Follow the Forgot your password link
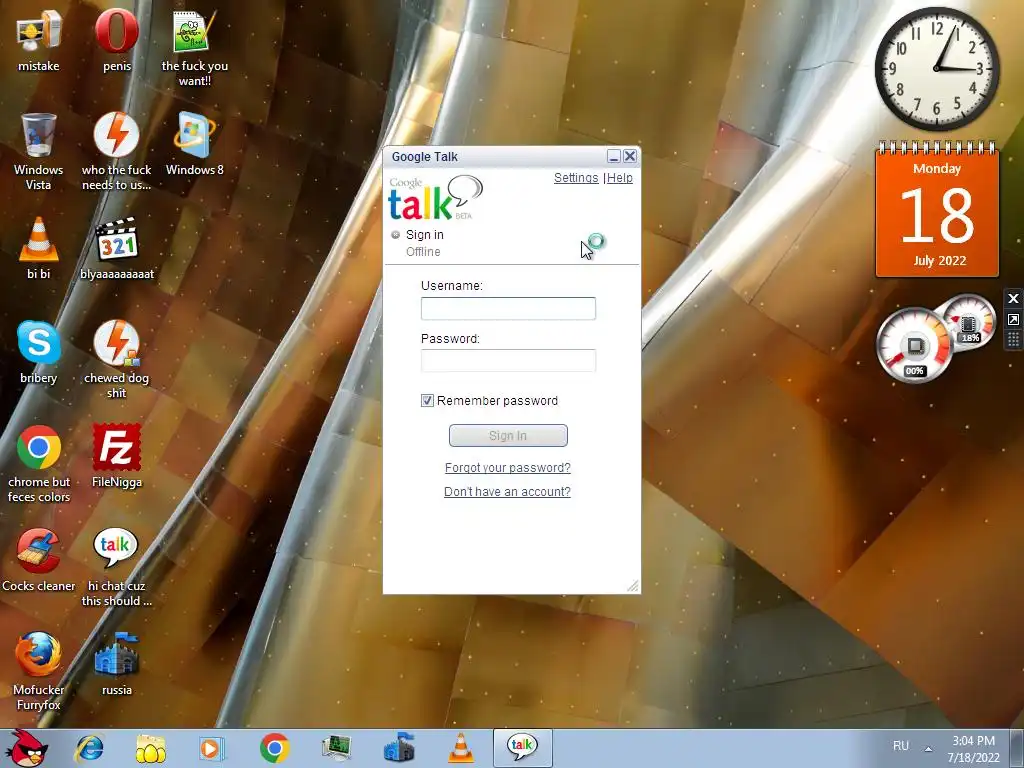 507,468
